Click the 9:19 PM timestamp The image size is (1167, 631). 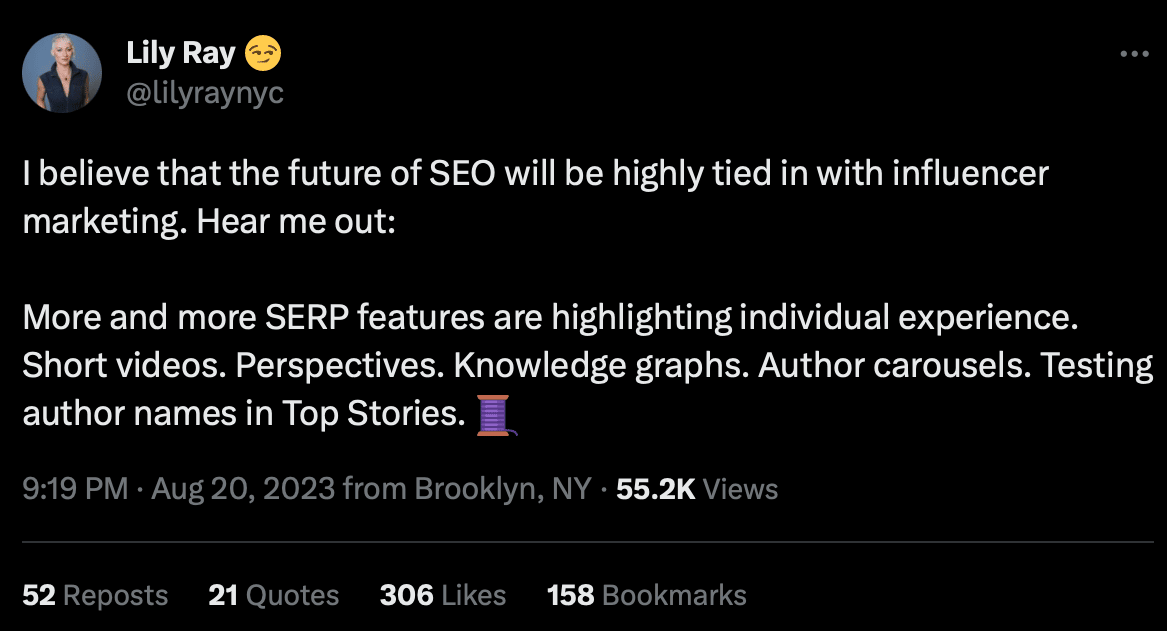(x=75, y=489)
